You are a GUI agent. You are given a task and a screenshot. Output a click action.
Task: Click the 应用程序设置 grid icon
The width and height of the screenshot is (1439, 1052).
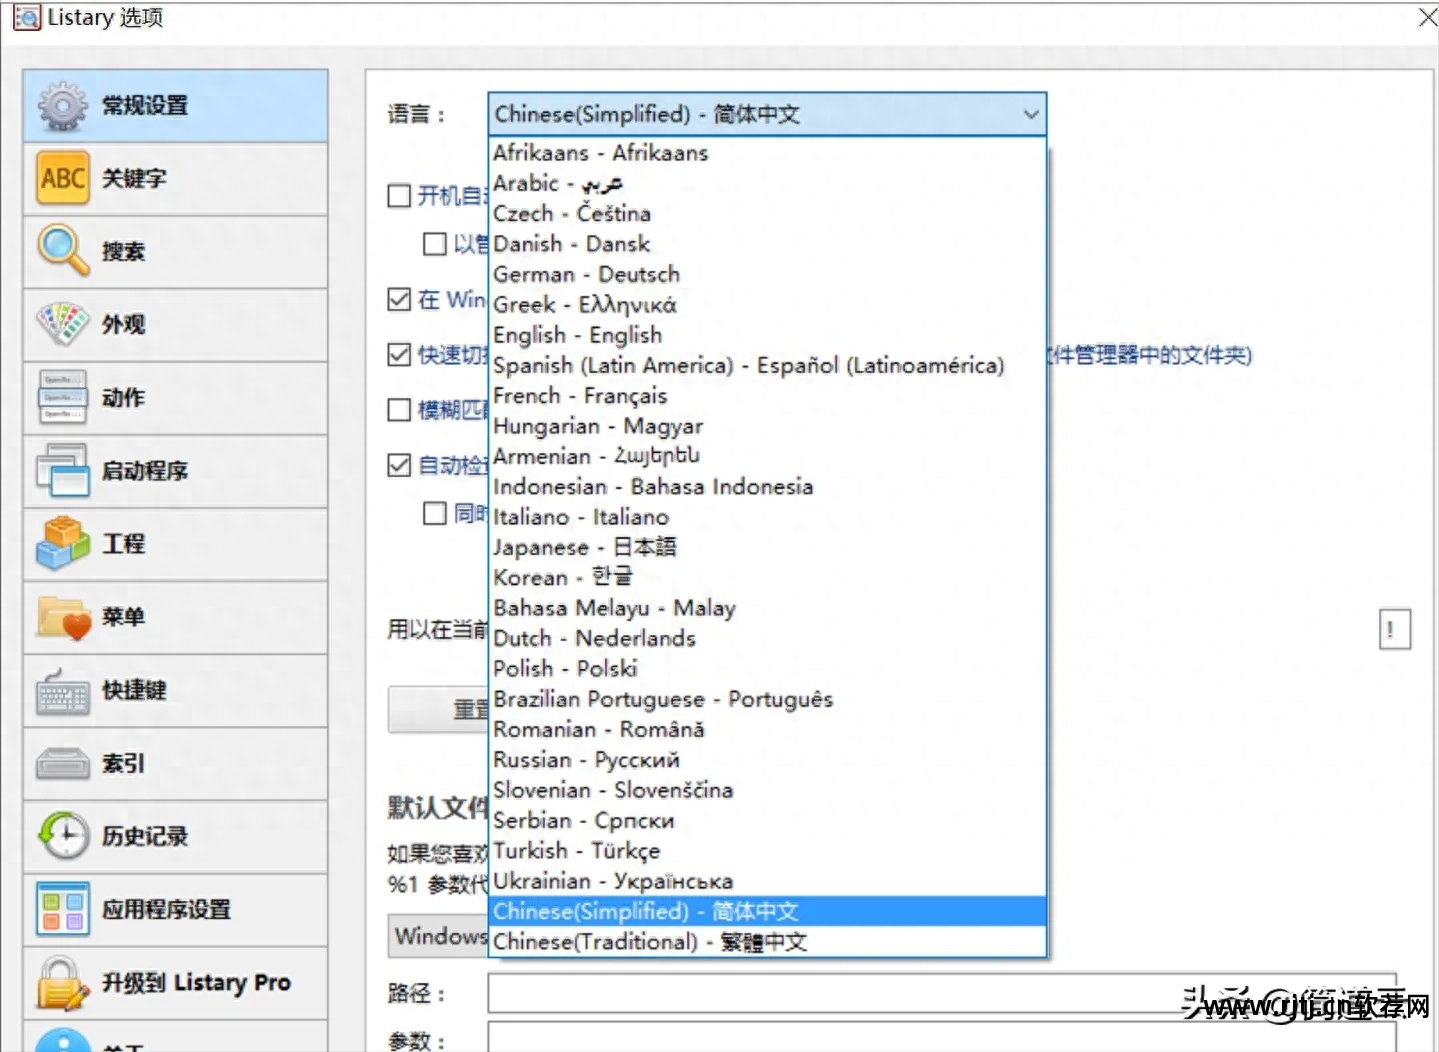[x=63, y=909]
